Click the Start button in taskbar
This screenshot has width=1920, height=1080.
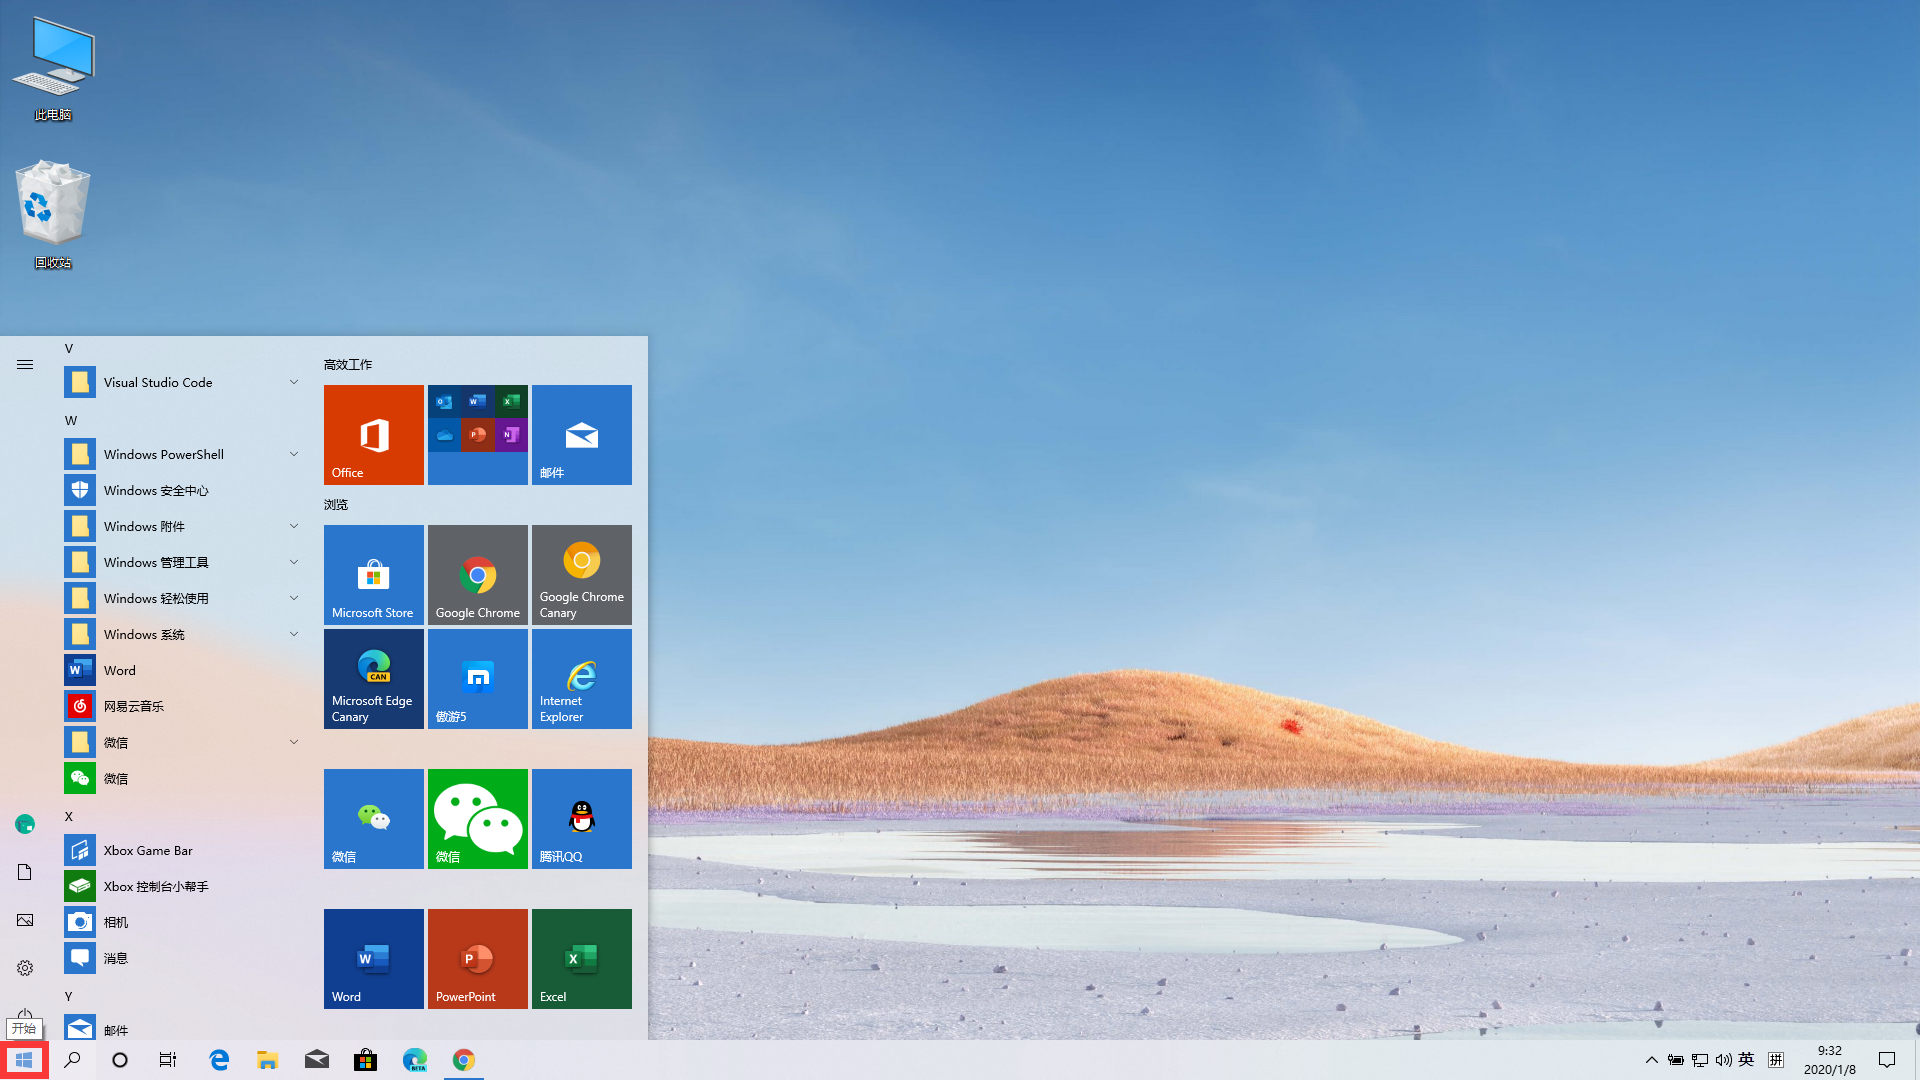[x=24, y=1060]
